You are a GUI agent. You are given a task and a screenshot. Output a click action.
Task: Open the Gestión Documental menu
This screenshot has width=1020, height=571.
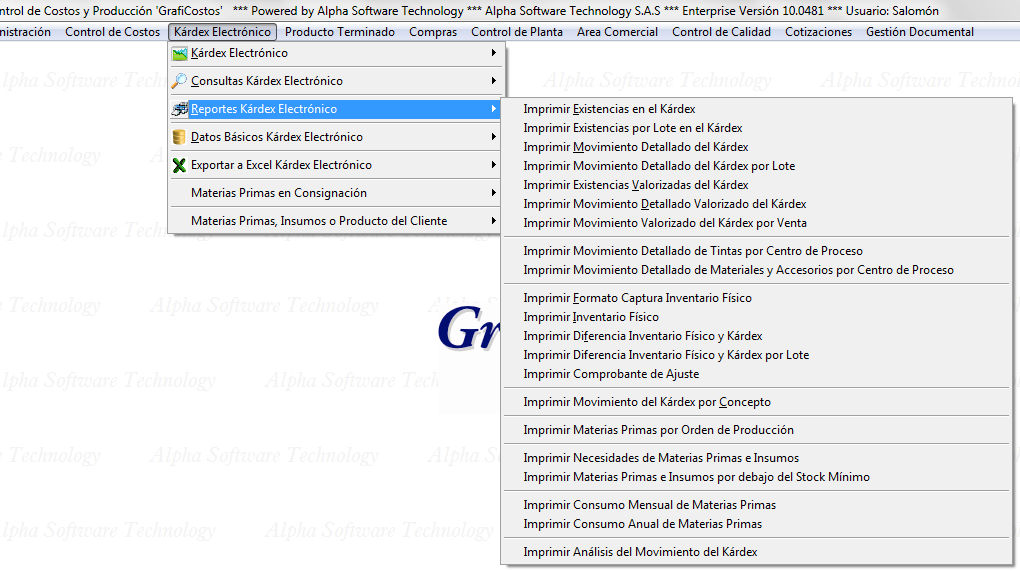click(919, 32)
